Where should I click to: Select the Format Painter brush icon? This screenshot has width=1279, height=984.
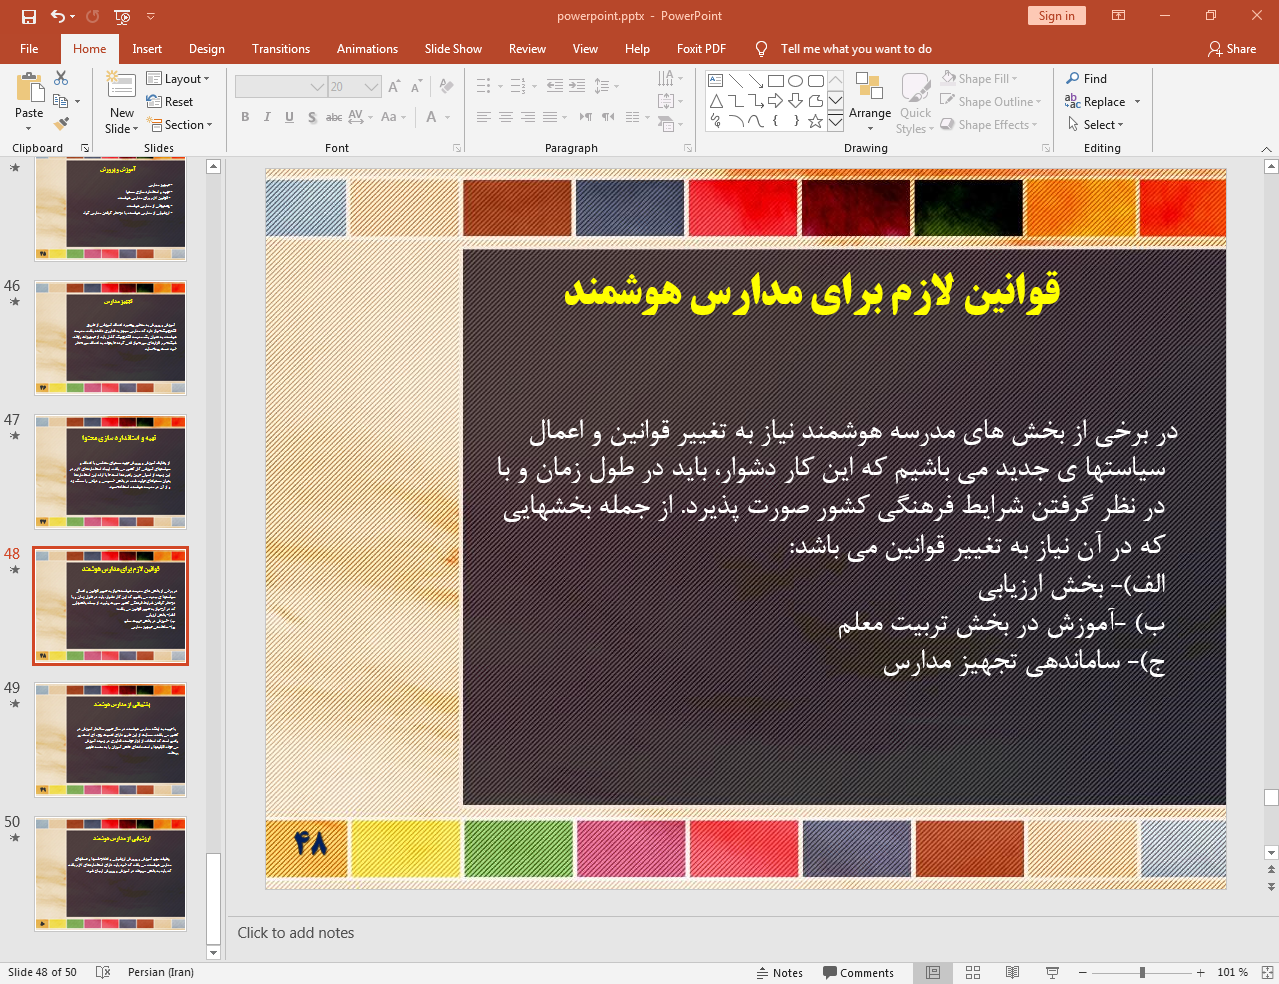pos(61,124)
